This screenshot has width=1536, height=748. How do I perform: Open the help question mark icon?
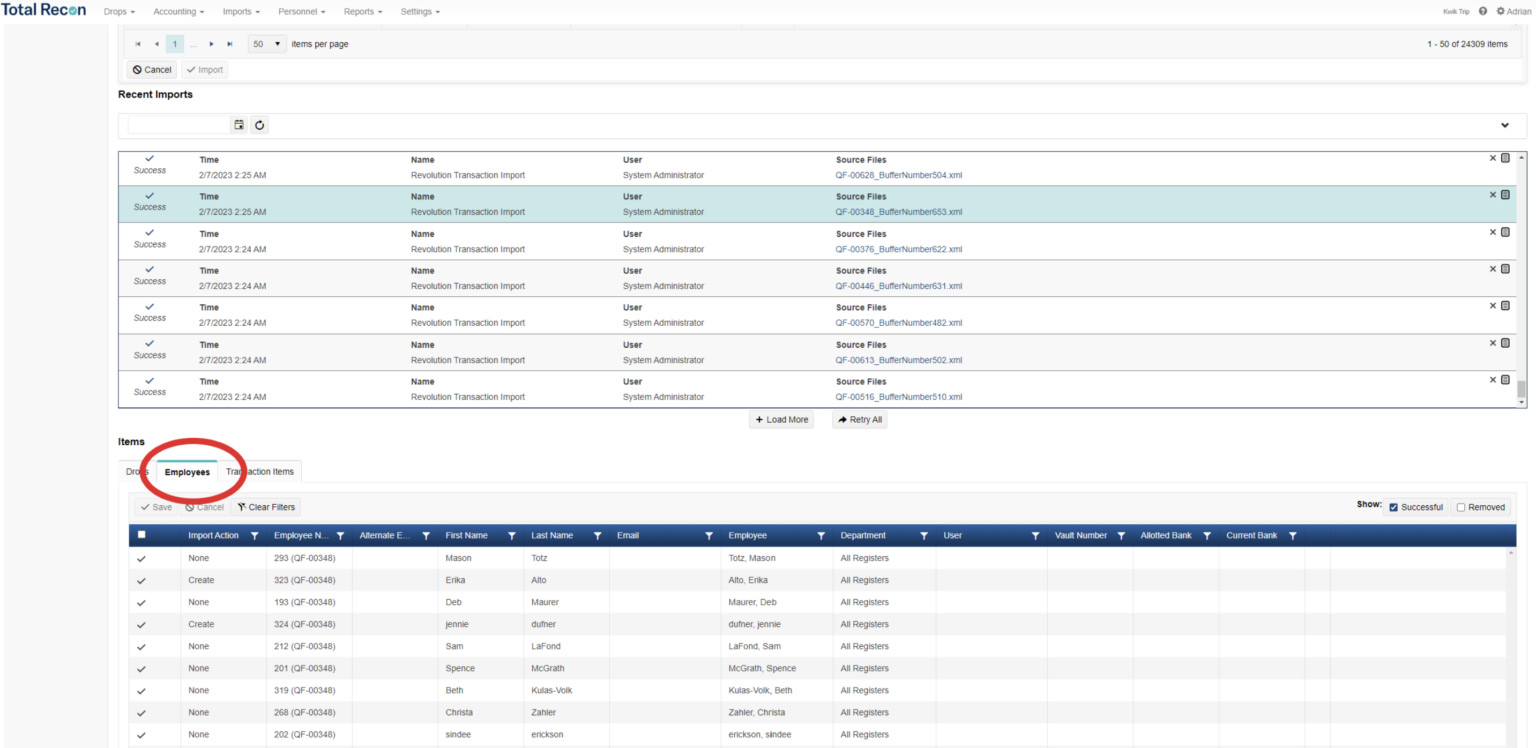(1483, 11)
